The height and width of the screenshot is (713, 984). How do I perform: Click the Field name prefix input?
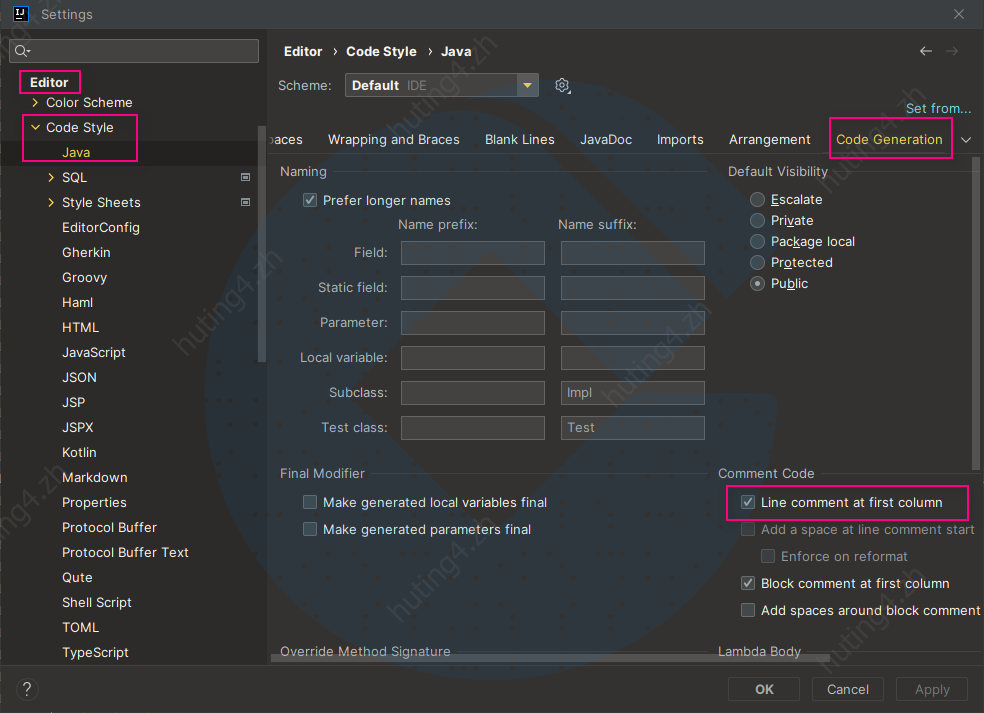[x=473, y=253]
